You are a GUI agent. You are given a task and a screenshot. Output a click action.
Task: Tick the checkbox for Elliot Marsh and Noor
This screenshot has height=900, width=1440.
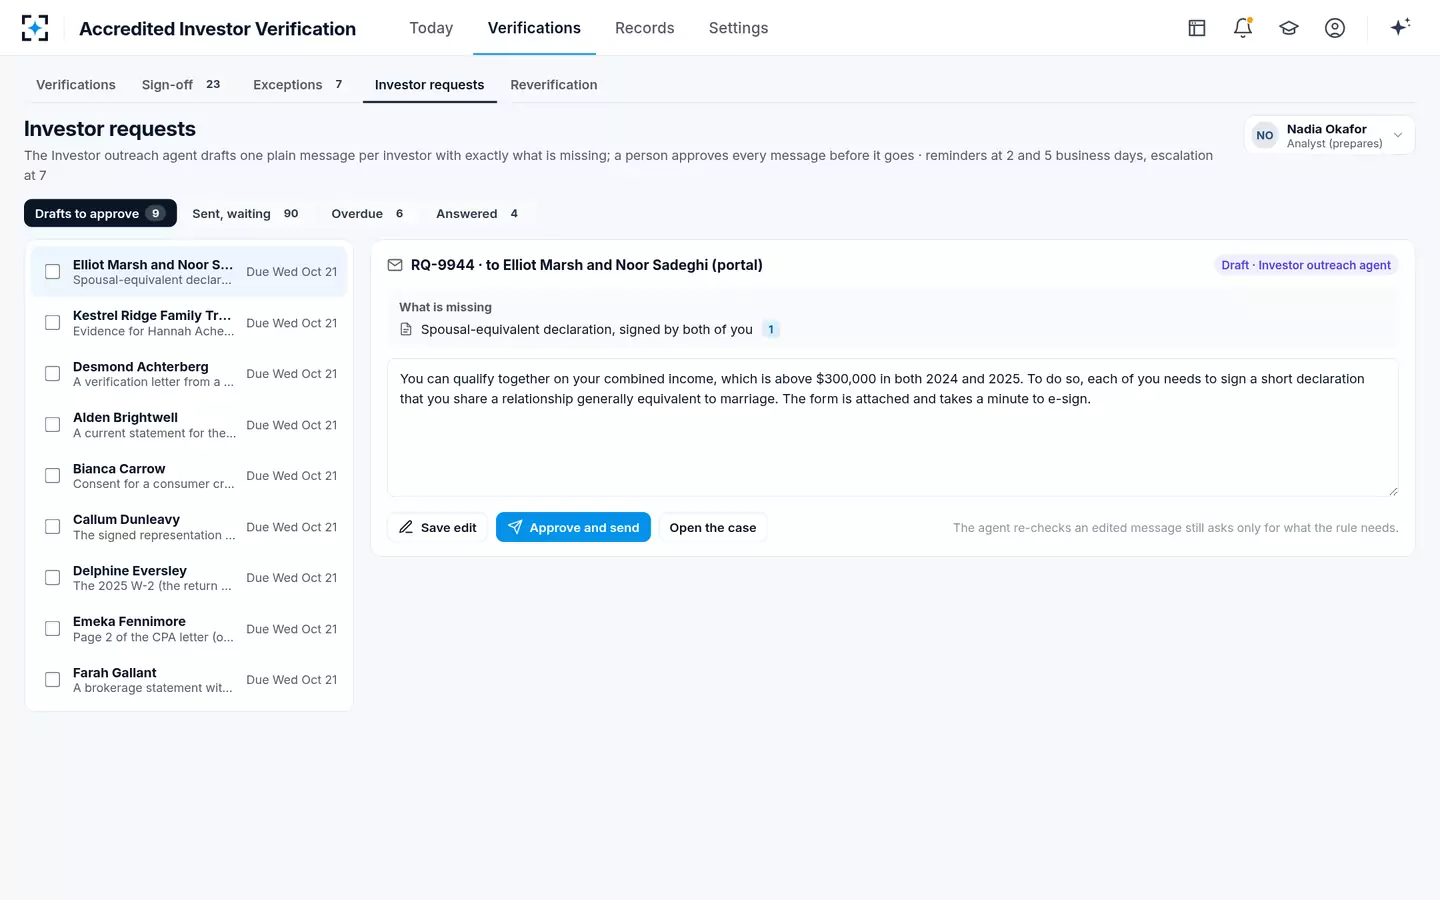(53, 272)
